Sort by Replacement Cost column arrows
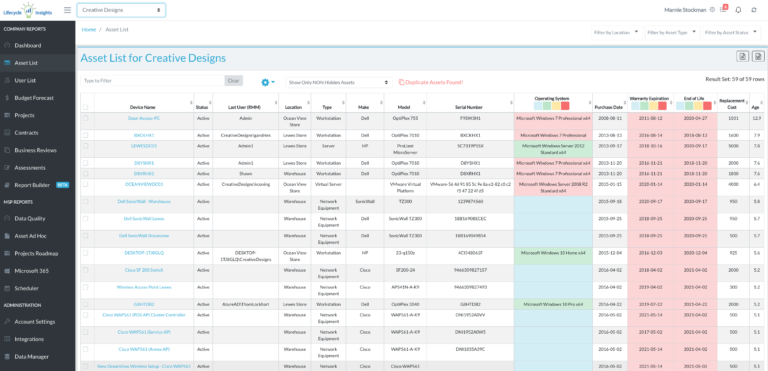This screenshot has width=768, height=371. click(746, 102)
